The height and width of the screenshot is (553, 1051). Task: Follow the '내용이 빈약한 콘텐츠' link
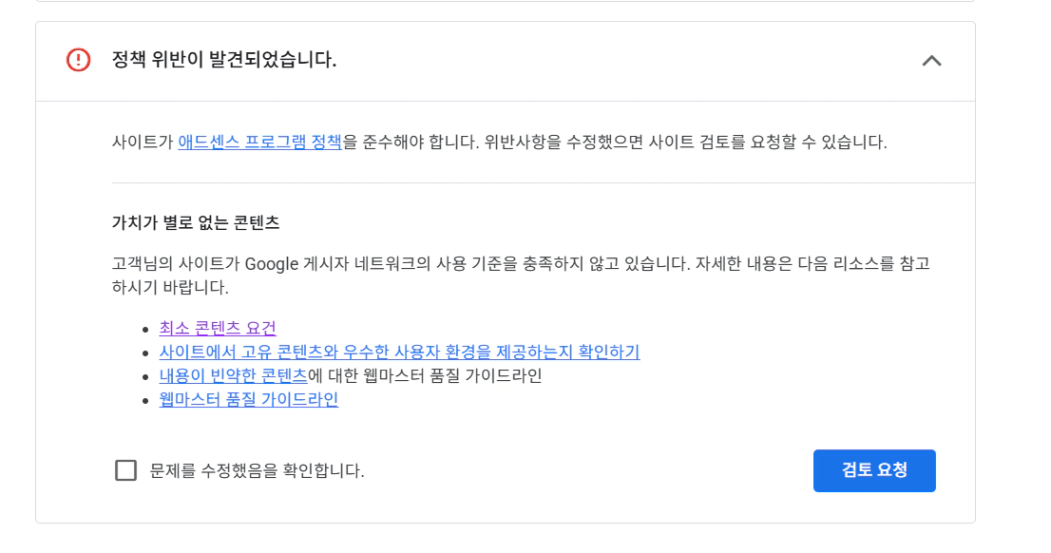click(233, 376)
